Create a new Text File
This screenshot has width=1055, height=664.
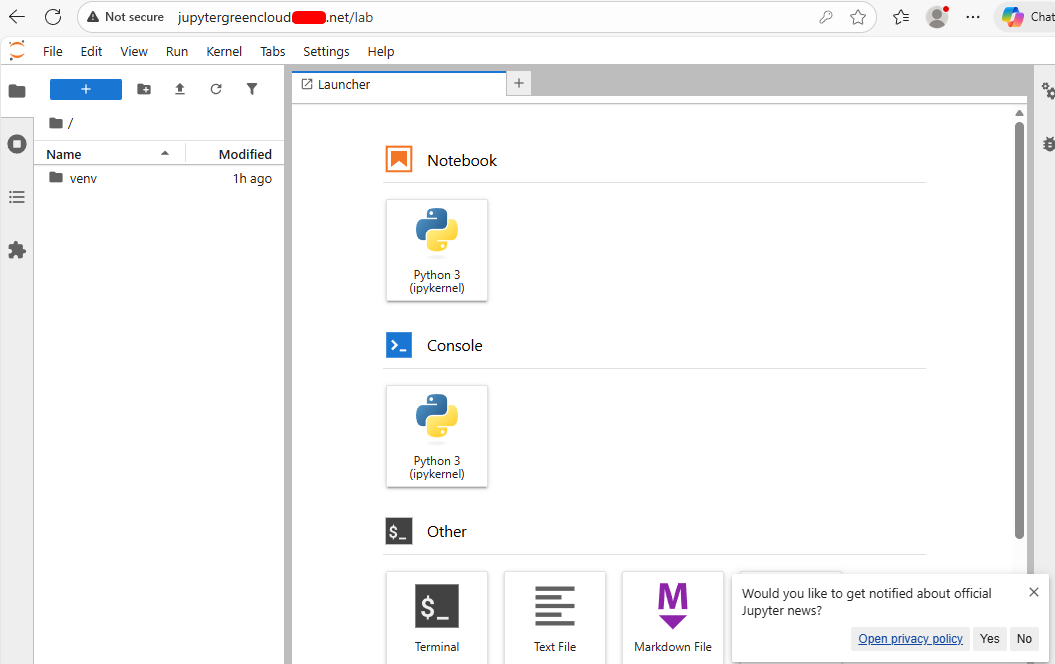[555, 617]
